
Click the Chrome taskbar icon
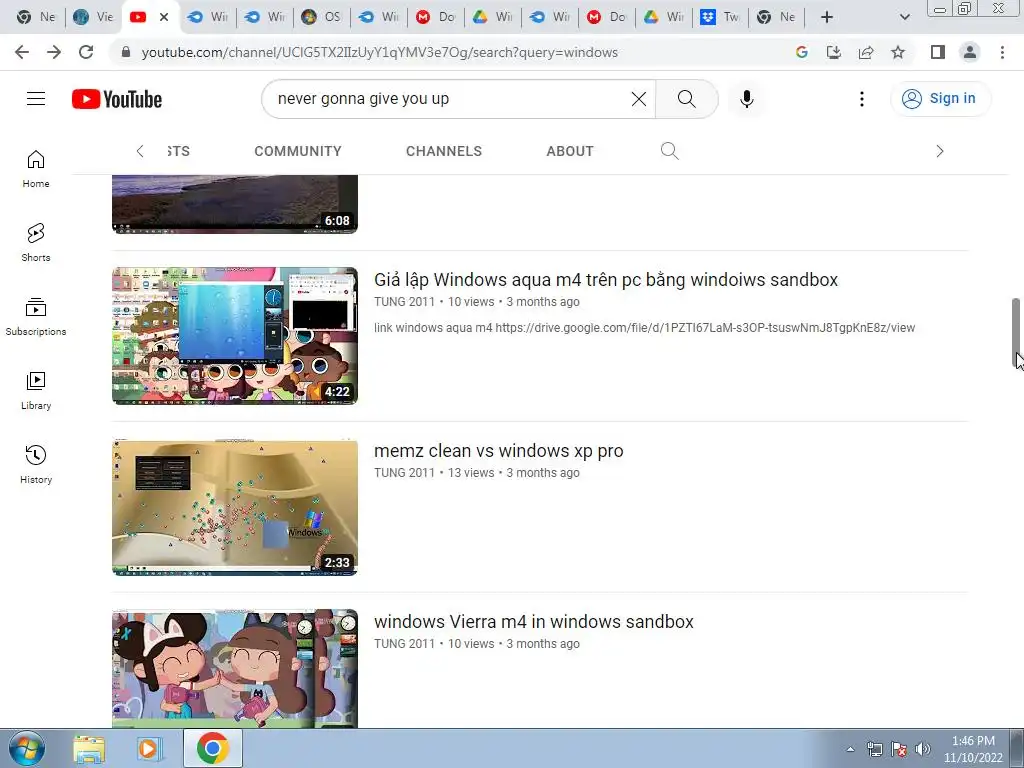click(x=212, y=748)
